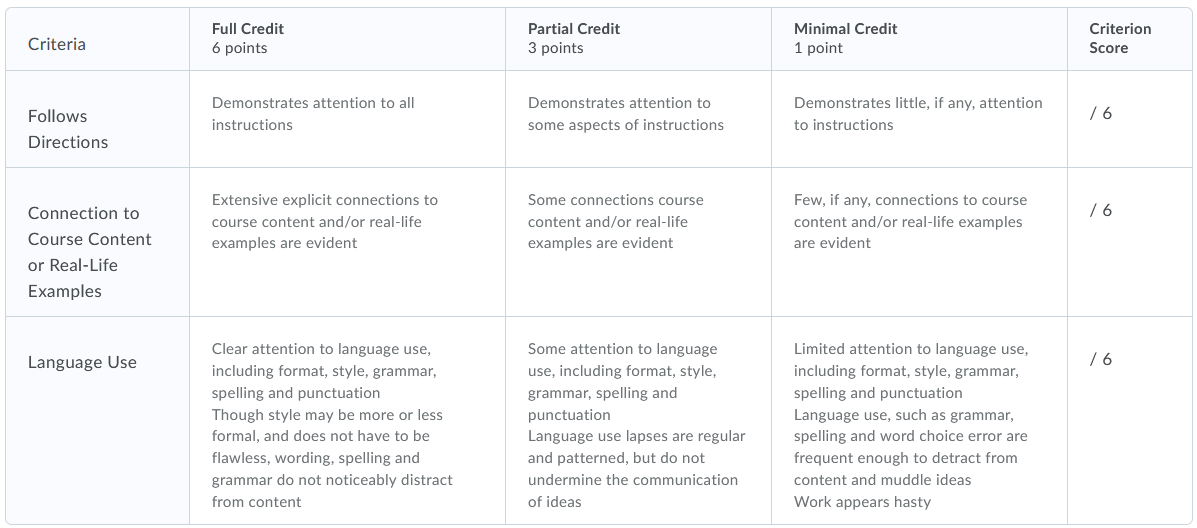Select 'Few, if any, connections' cell

(910, 221)
